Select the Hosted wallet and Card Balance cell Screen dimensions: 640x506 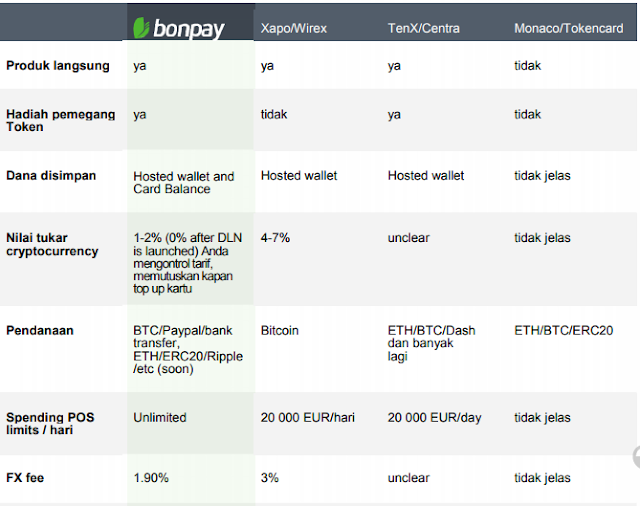pyautogui.click(x=184, y=182)
